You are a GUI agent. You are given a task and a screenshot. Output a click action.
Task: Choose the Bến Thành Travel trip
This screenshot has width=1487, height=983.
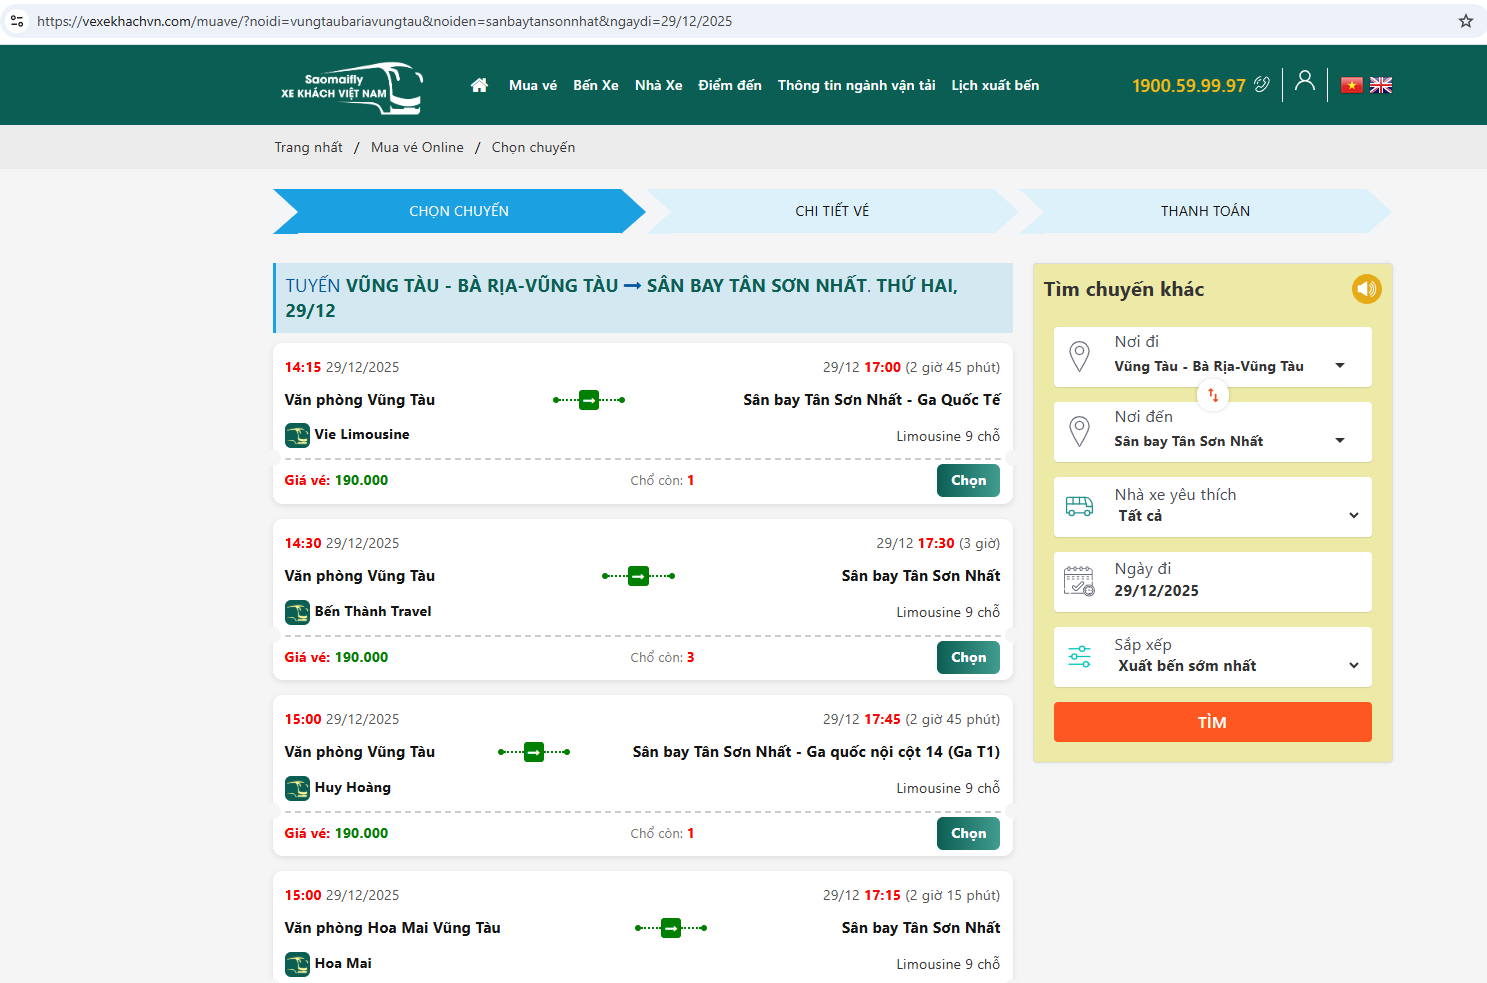point(967,657)
